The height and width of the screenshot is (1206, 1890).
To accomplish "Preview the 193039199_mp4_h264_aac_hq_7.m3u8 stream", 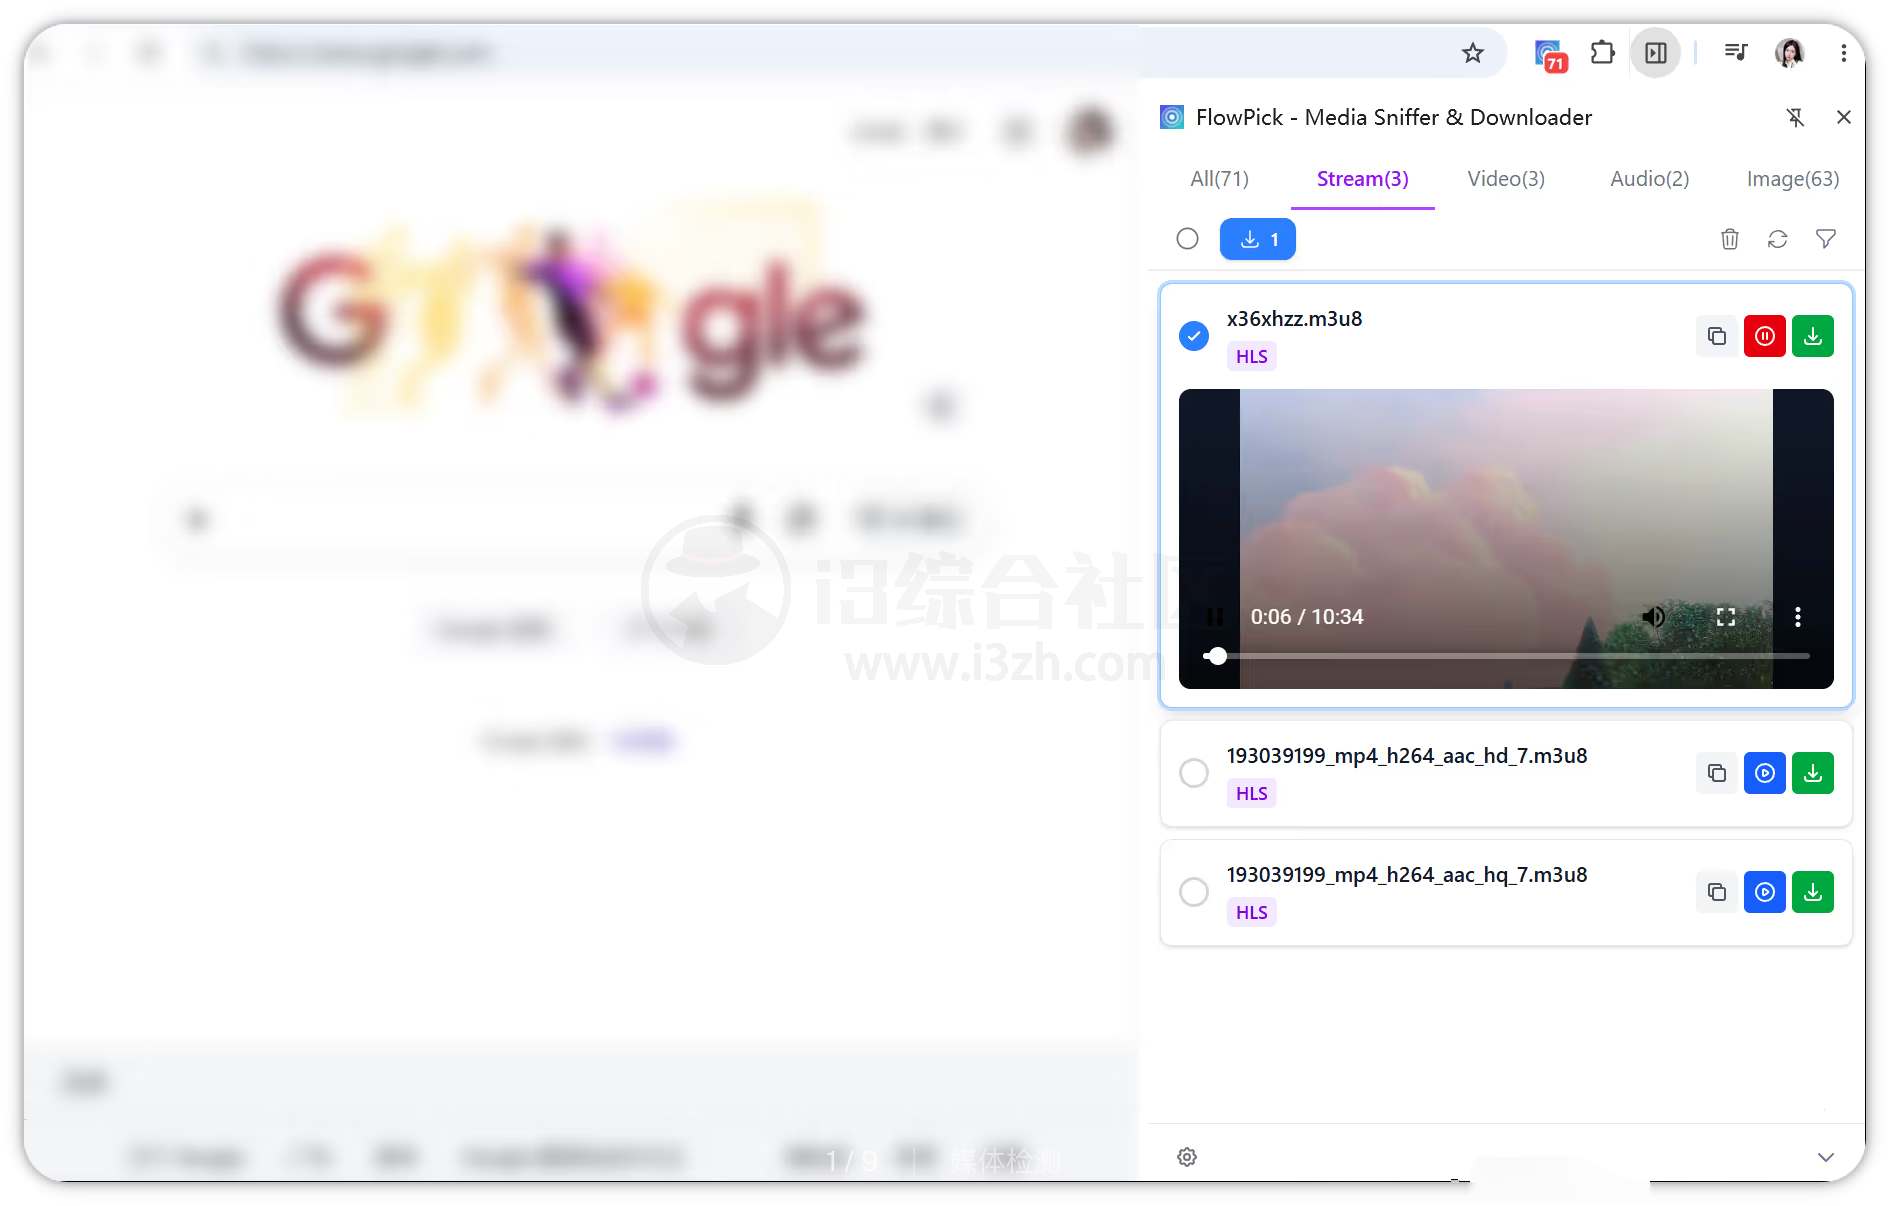I will 1765,892.
